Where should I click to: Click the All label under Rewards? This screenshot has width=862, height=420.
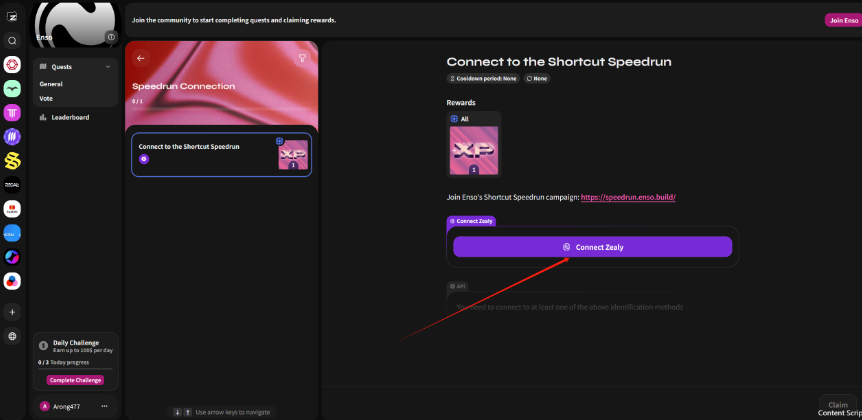(x=465, y=119)
